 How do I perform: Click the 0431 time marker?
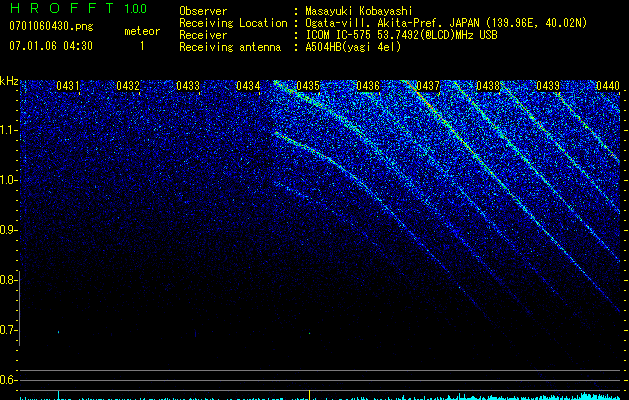pyautogui.click(x=68, y=86)
